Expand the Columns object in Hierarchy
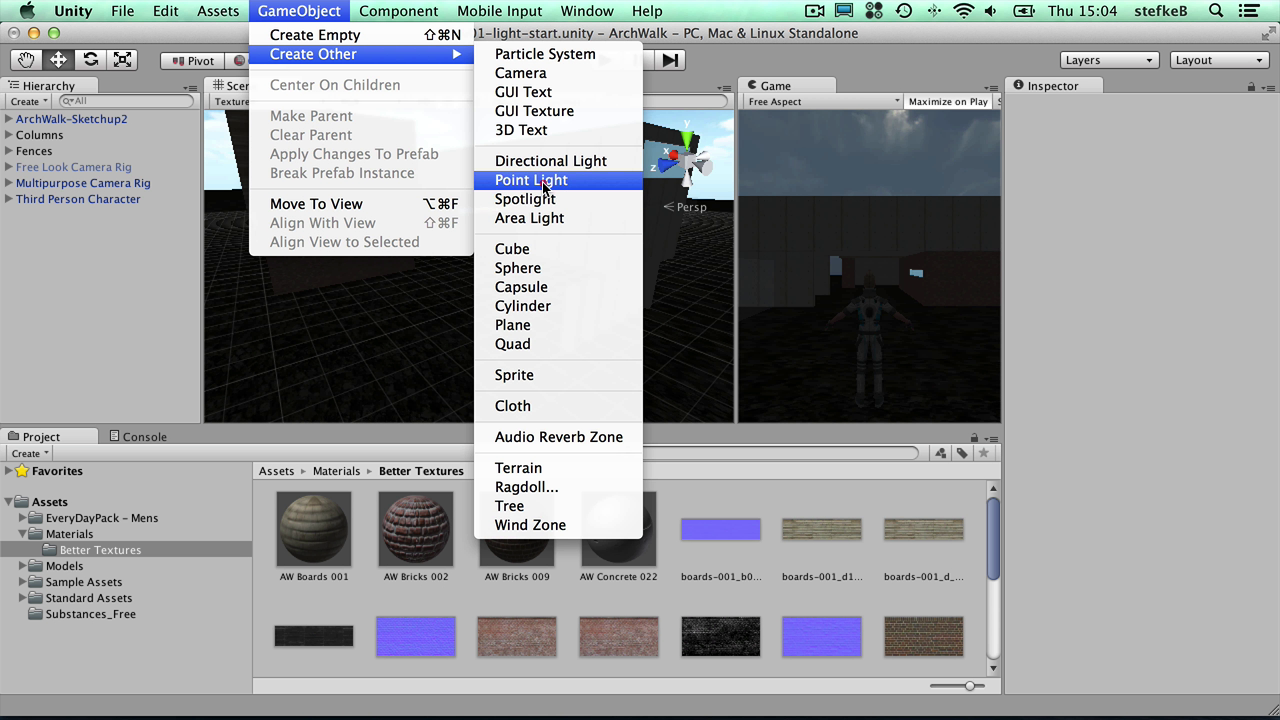The width and height of the screenshot is (1280, 720). point(9,135)
